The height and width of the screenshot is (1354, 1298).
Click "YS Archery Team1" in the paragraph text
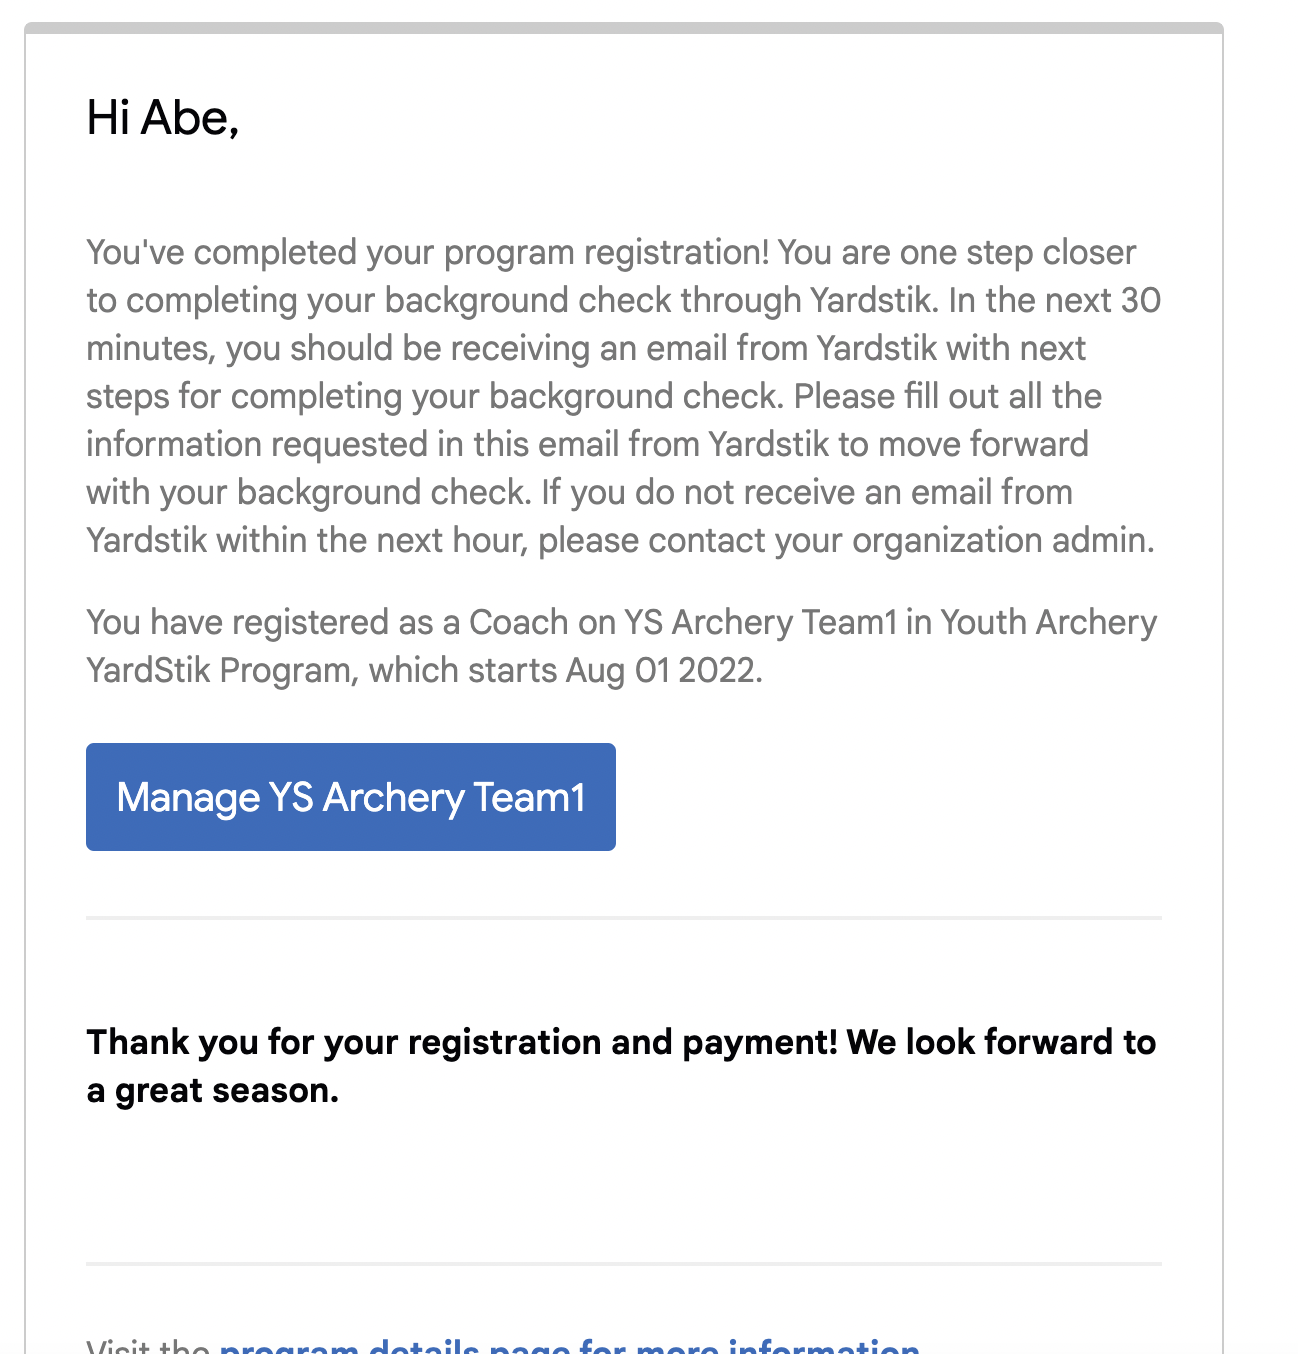tap(761, 622)
